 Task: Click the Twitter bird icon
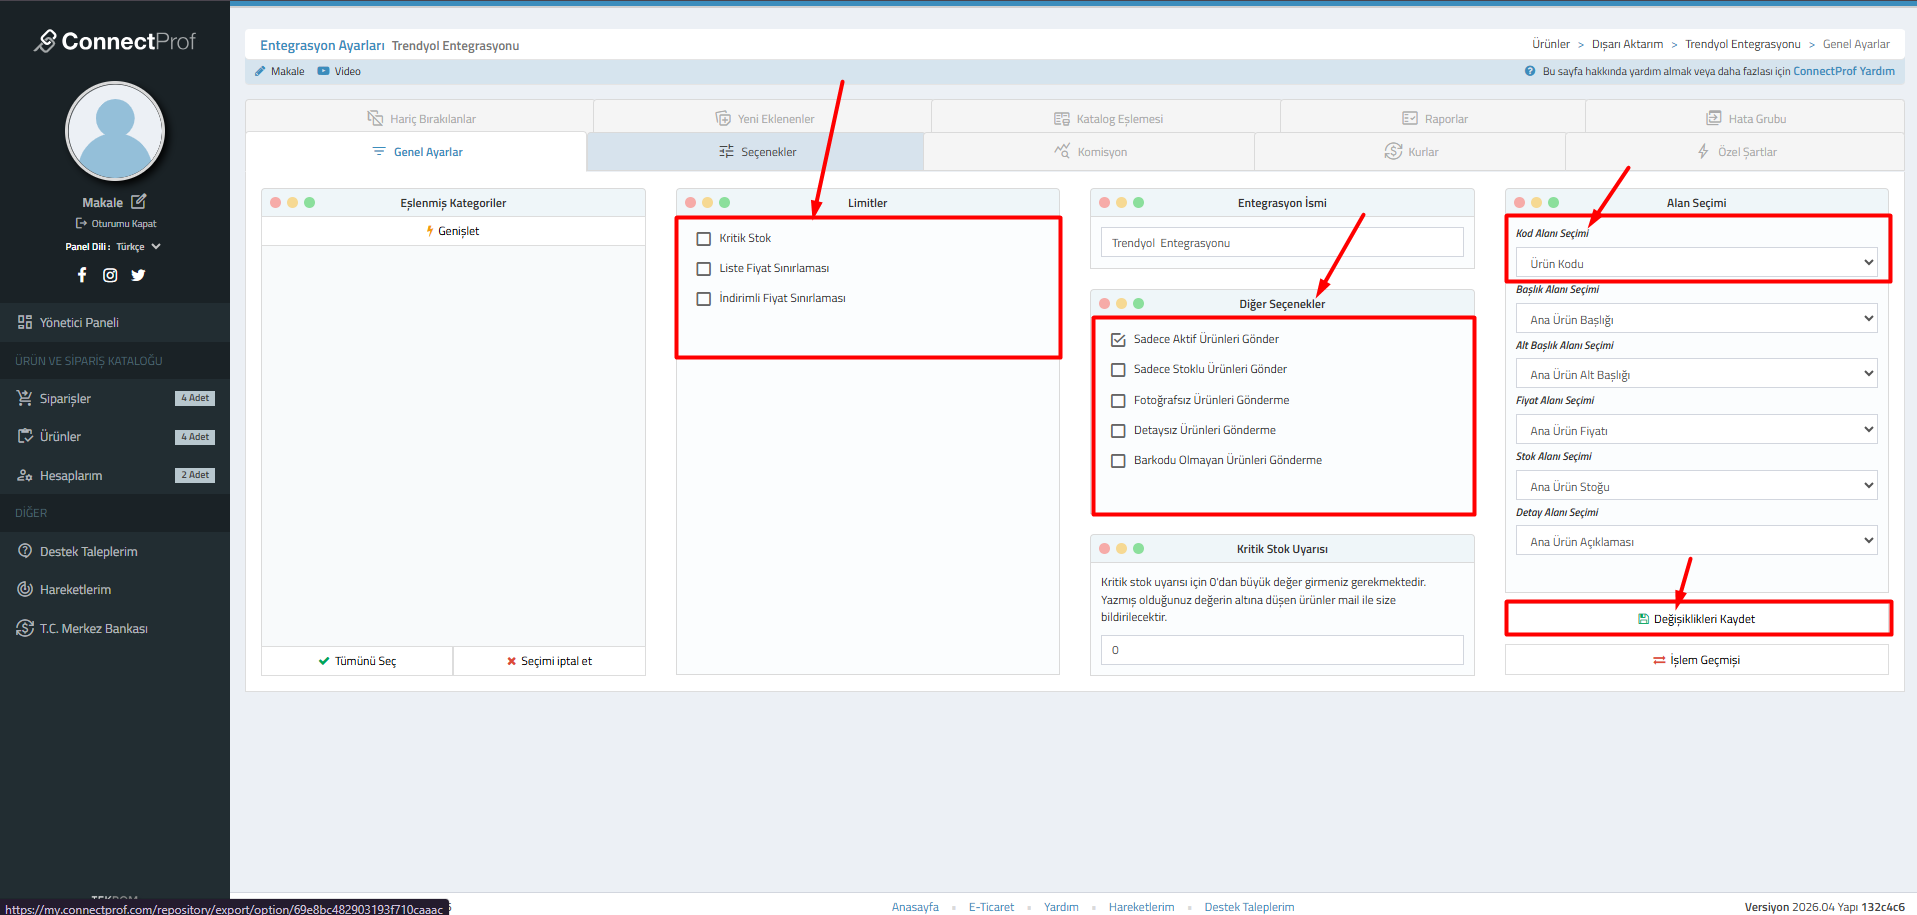138,275
